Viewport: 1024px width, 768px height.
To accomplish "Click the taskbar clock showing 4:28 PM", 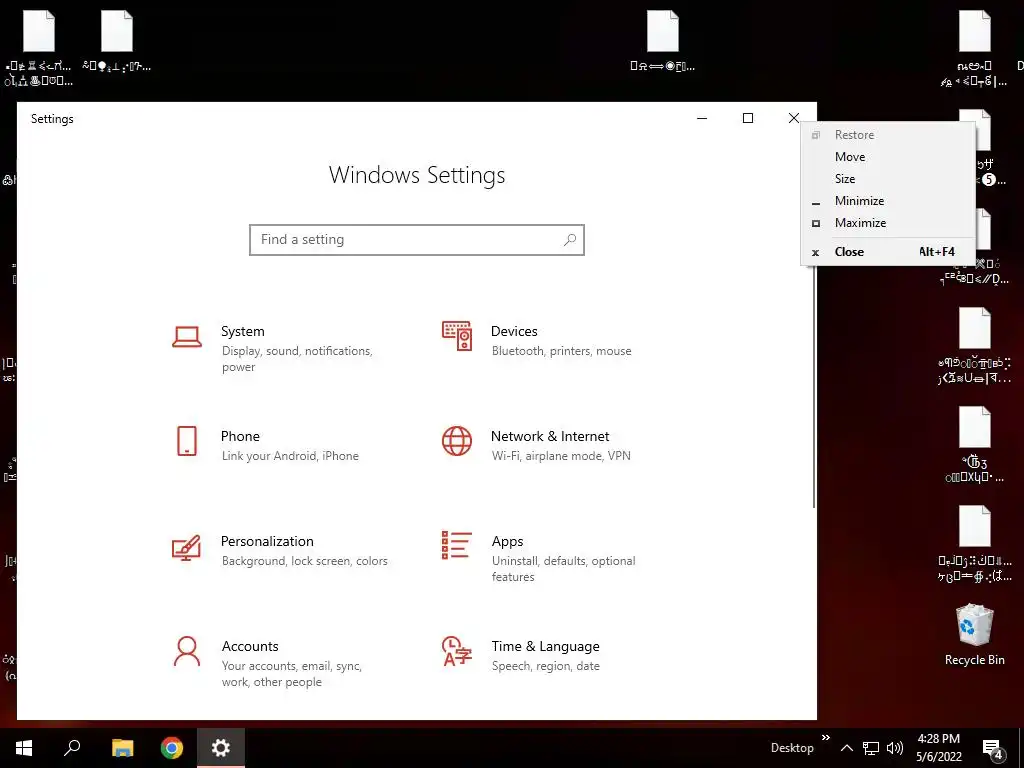I will click(938, 748).
